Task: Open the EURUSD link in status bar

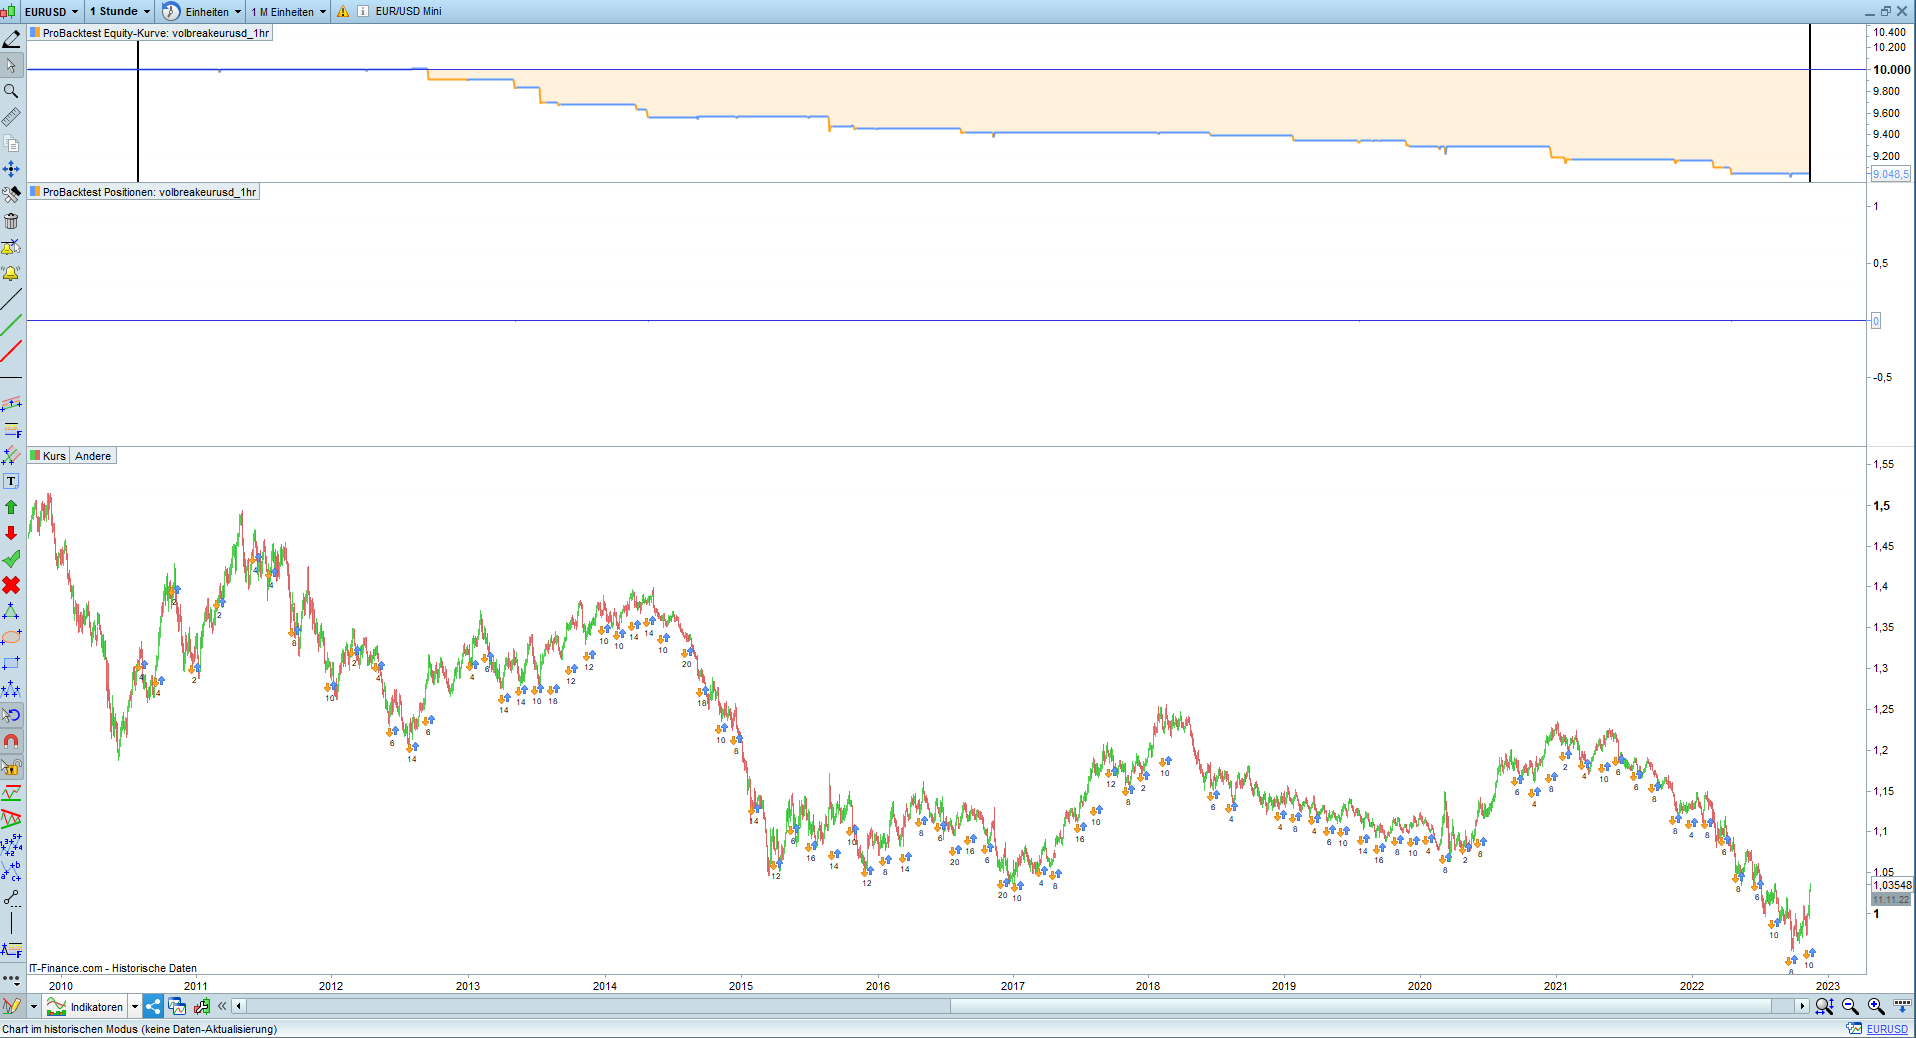Action: (1887, 1029)
